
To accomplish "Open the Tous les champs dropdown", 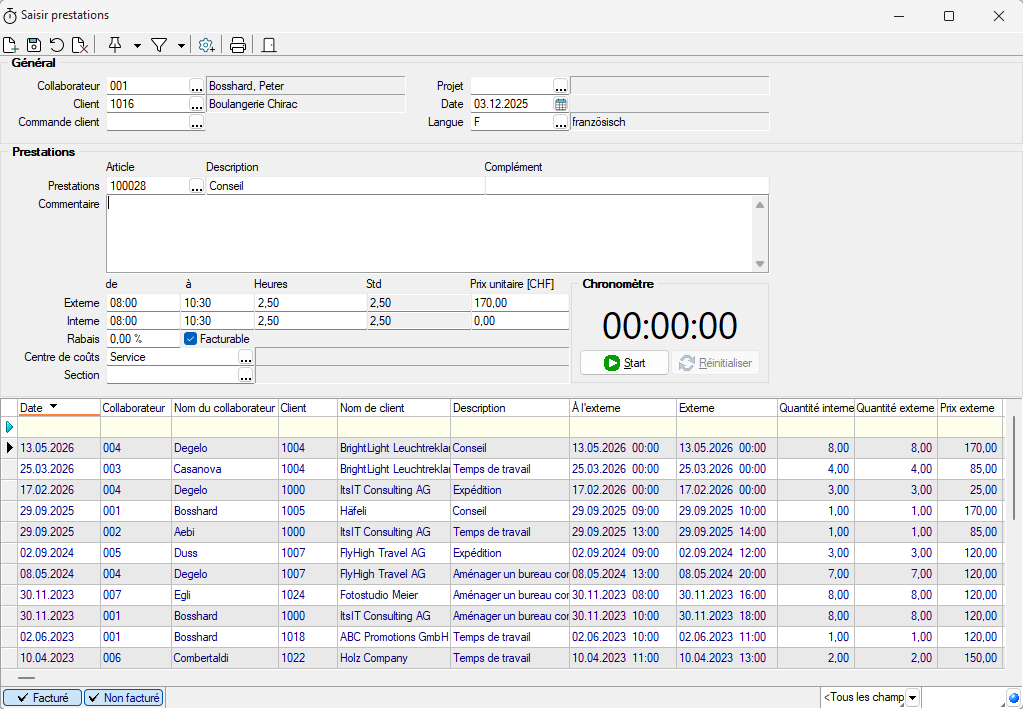I will point(913,697).
